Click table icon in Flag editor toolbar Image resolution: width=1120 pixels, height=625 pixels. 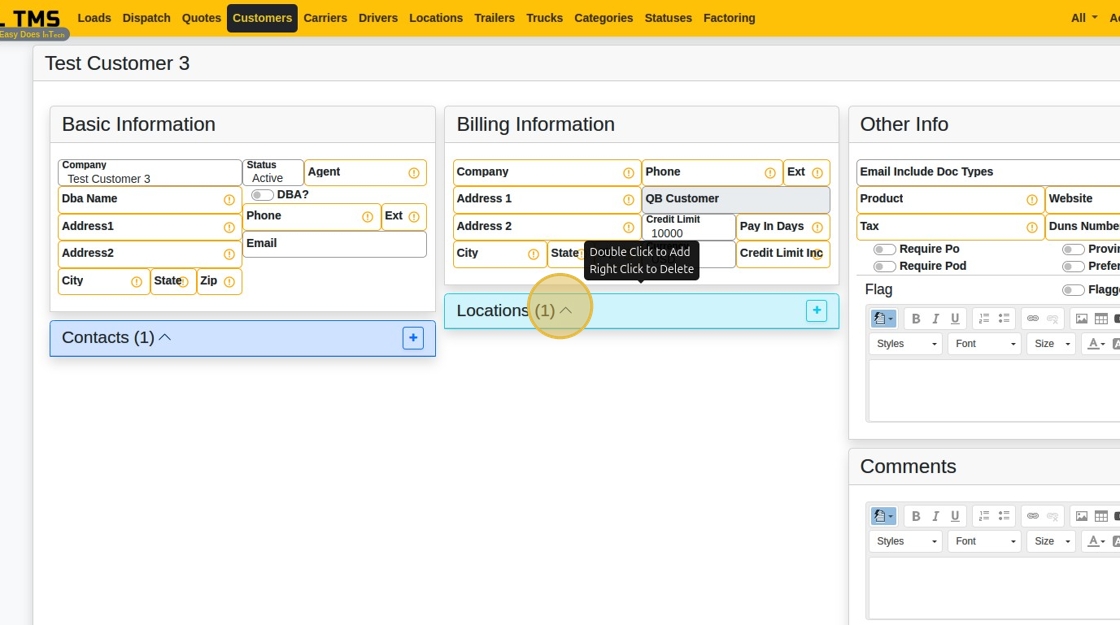coord(1100,319)
